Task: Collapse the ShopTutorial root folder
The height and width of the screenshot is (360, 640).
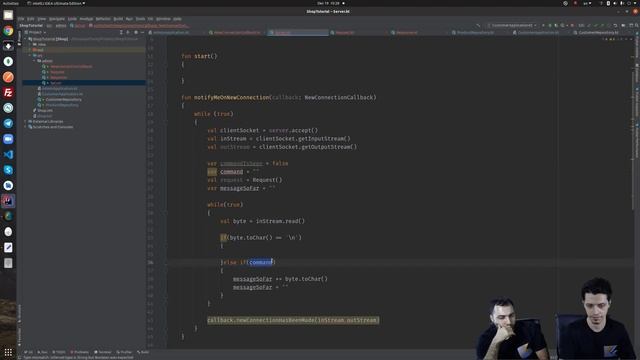Action: pyautogui.click(x=26, y=39)
